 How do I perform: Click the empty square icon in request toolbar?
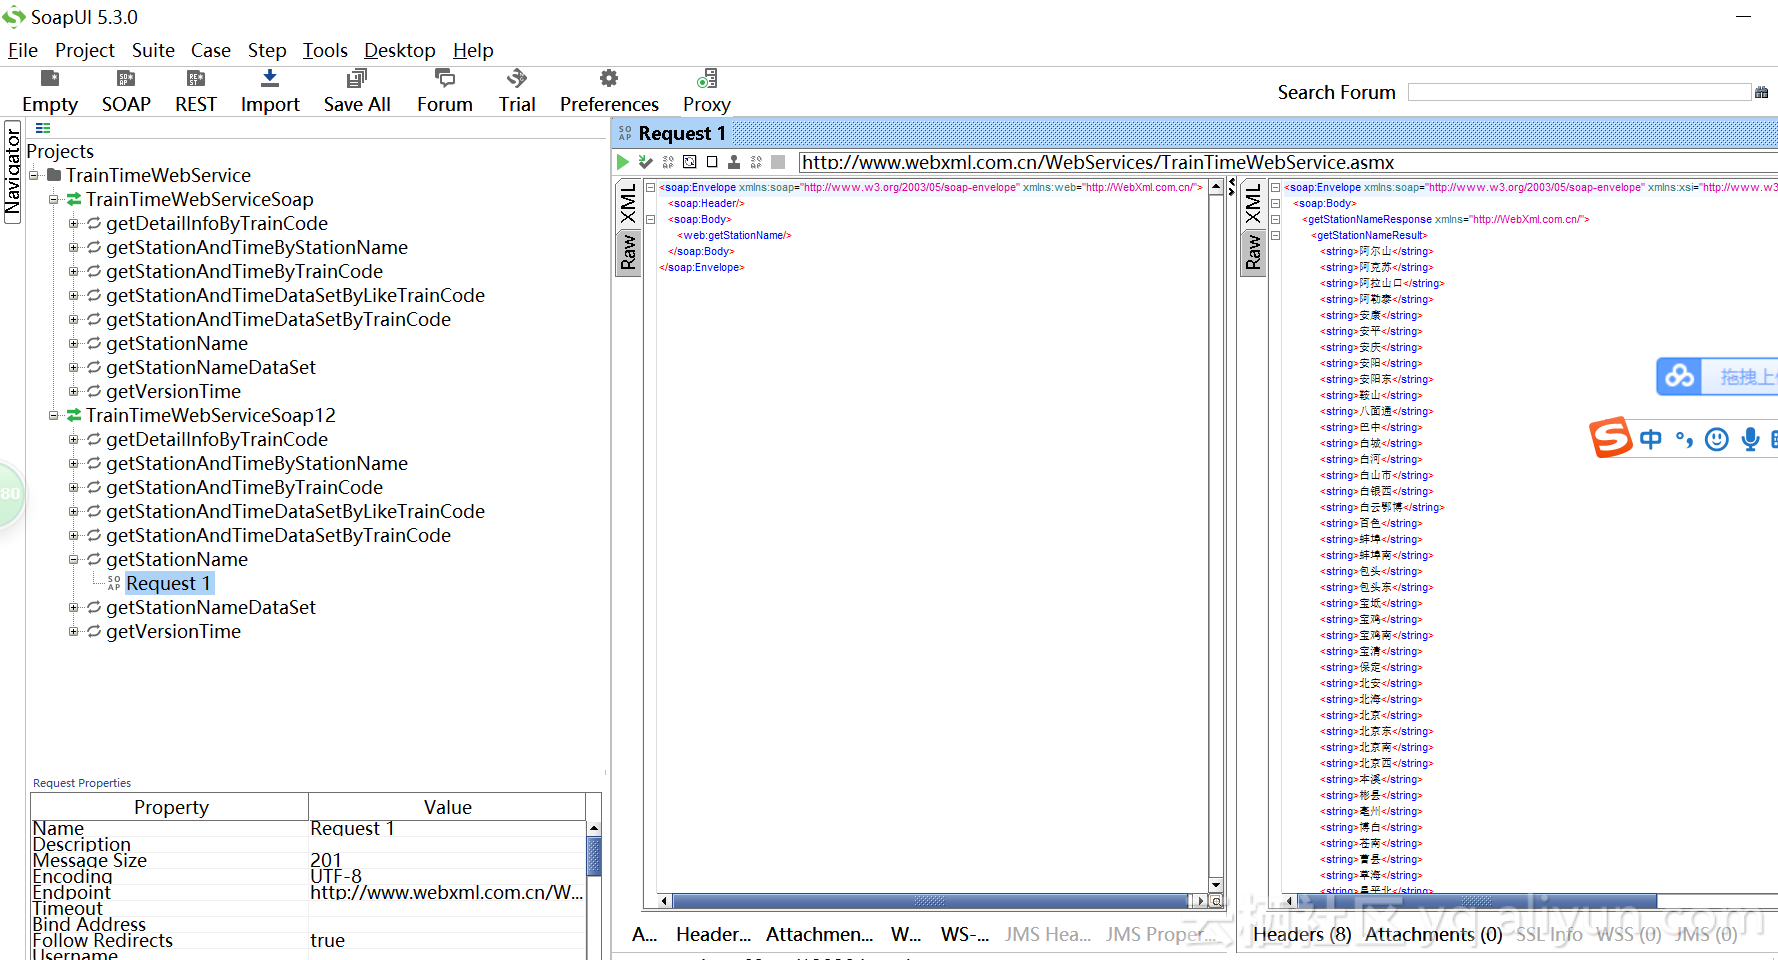coord(712,162)
